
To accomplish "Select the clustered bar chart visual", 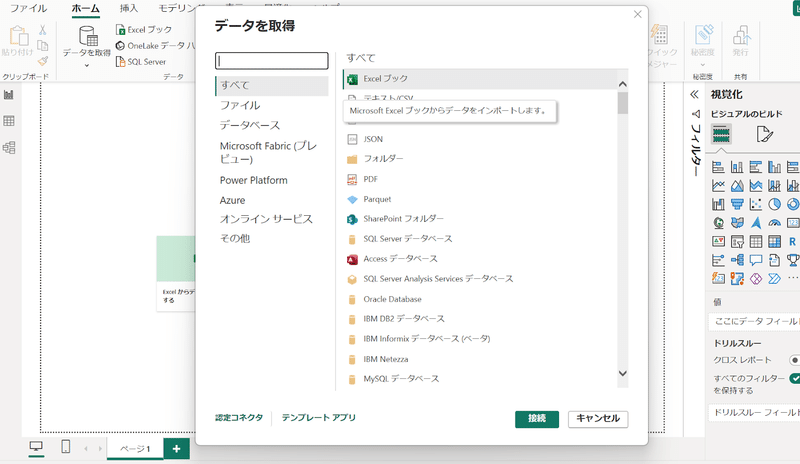I will tap(756, 167).
